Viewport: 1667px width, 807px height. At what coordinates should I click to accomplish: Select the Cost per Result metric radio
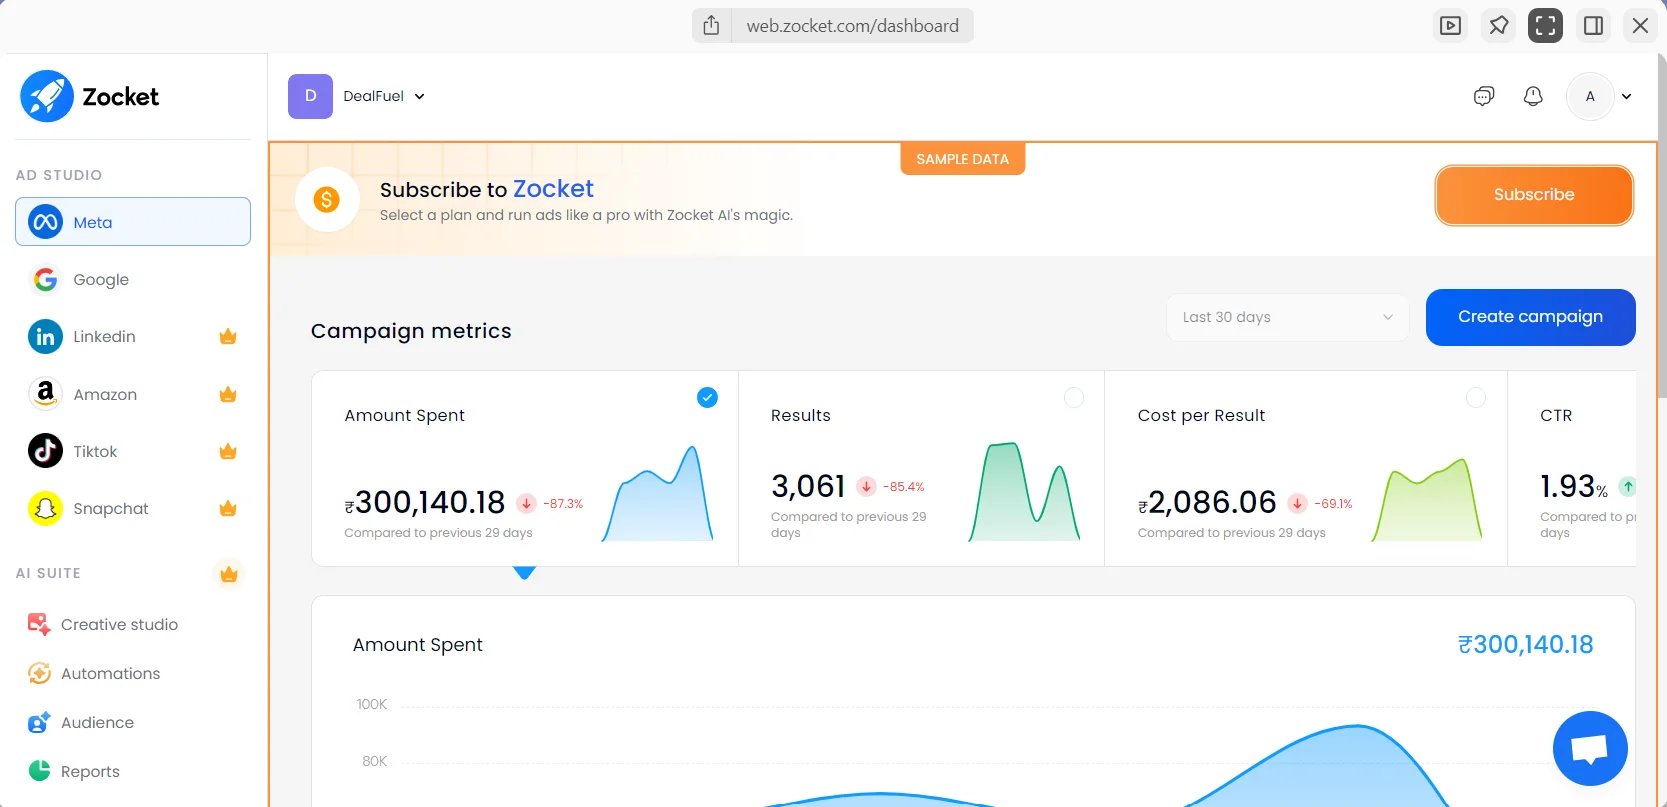pyautogui.click(x=1475, y=398)
